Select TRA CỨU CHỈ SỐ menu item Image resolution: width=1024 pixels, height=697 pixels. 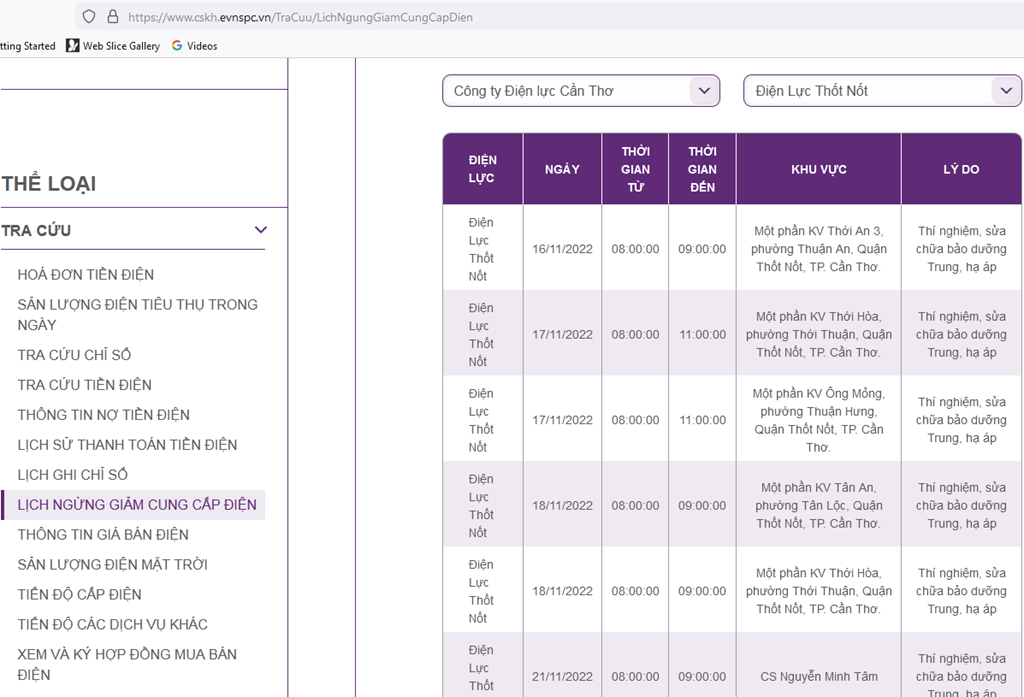tap(74, 355)
